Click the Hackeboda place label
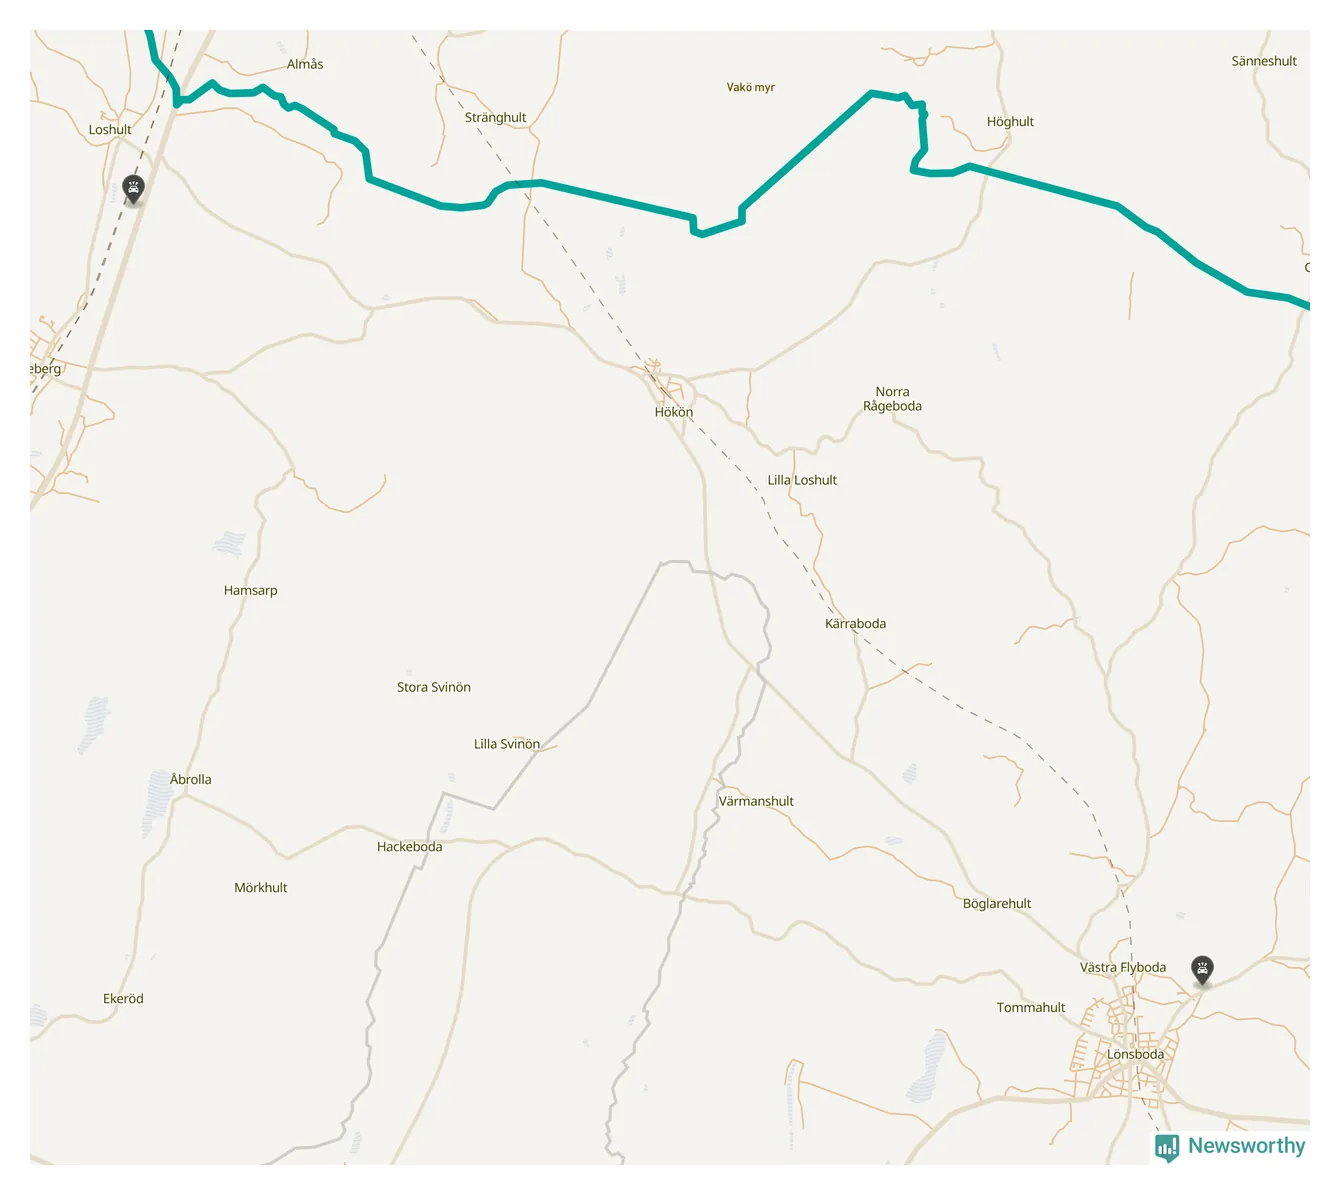1340x1195 pixels. (x=409, y=847)
